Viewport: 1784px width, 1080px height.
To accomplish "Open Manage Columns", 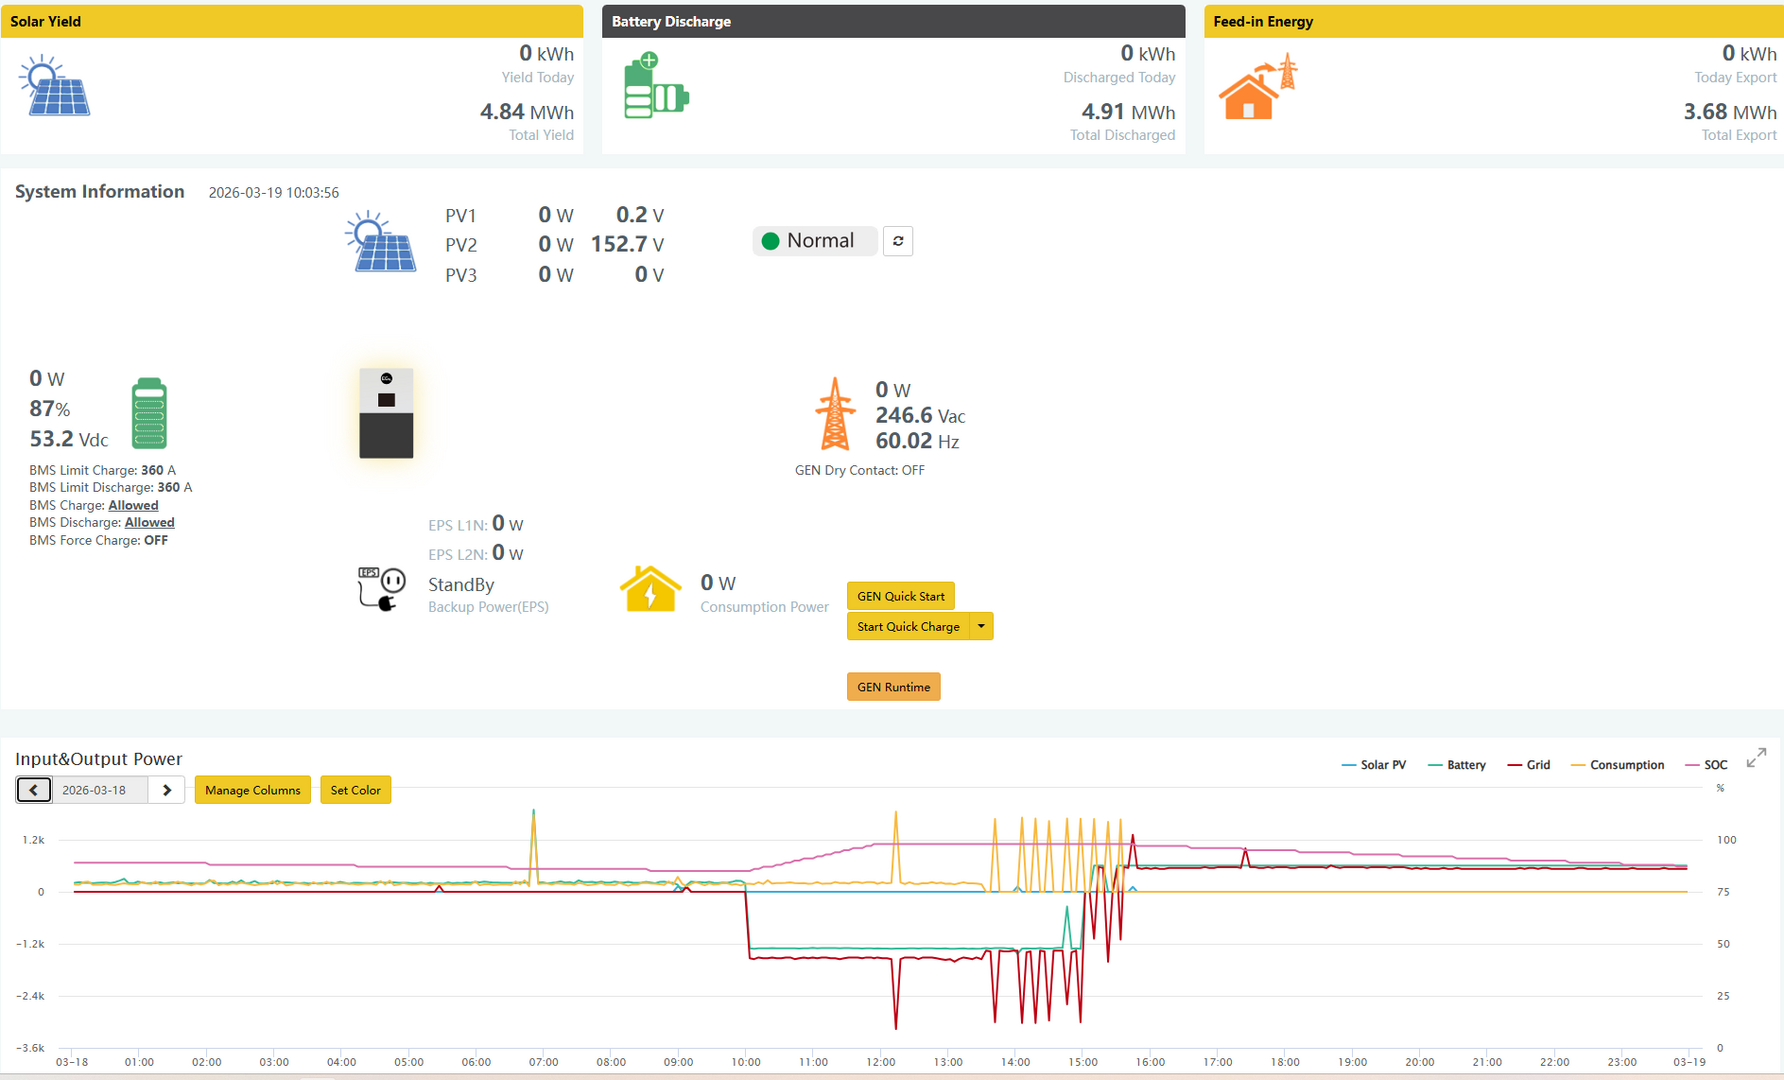I will 252,790.
